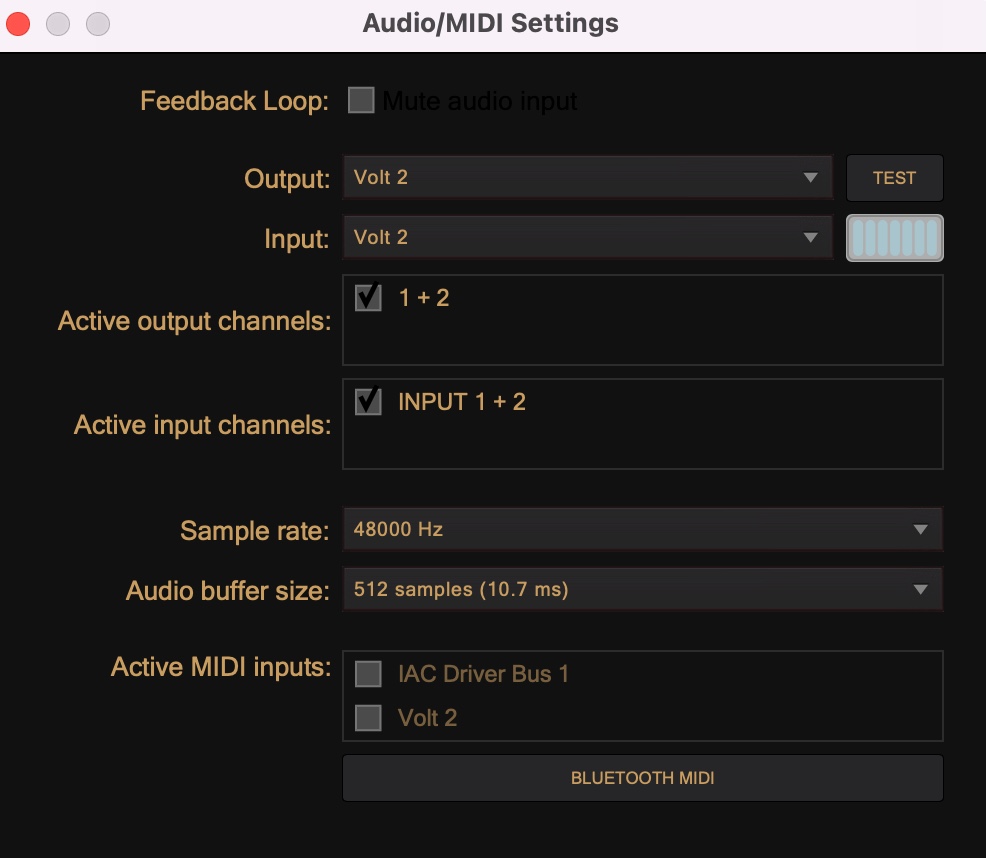
Task: Click the Input dropdown arrow
Action: pos(811,238)
